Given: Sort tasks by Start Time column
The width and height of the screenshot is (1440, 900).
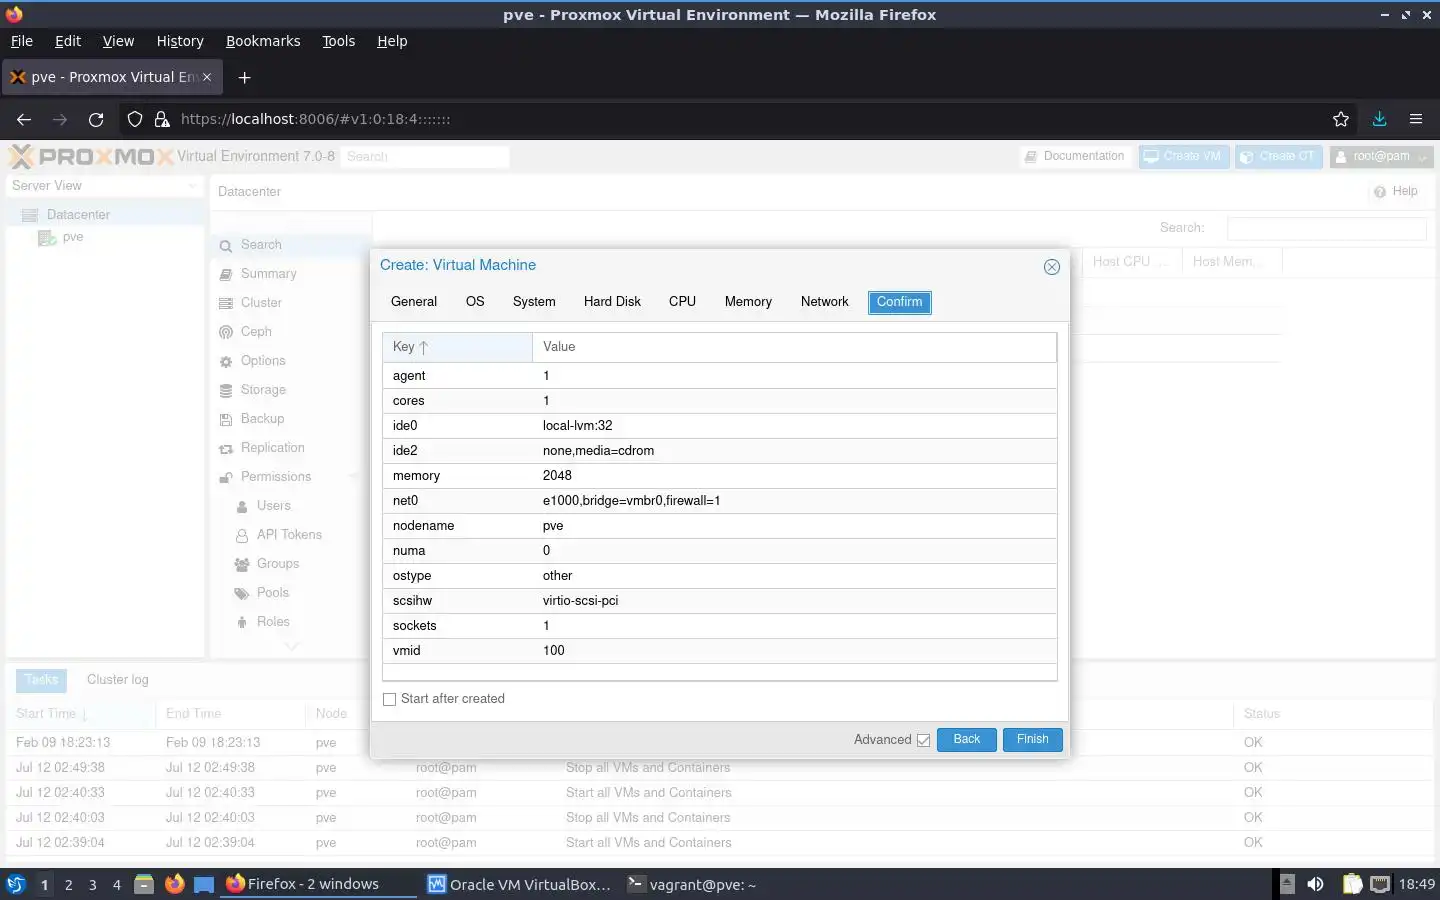Looking at the screenshot, I should click(x=80, y=714).
